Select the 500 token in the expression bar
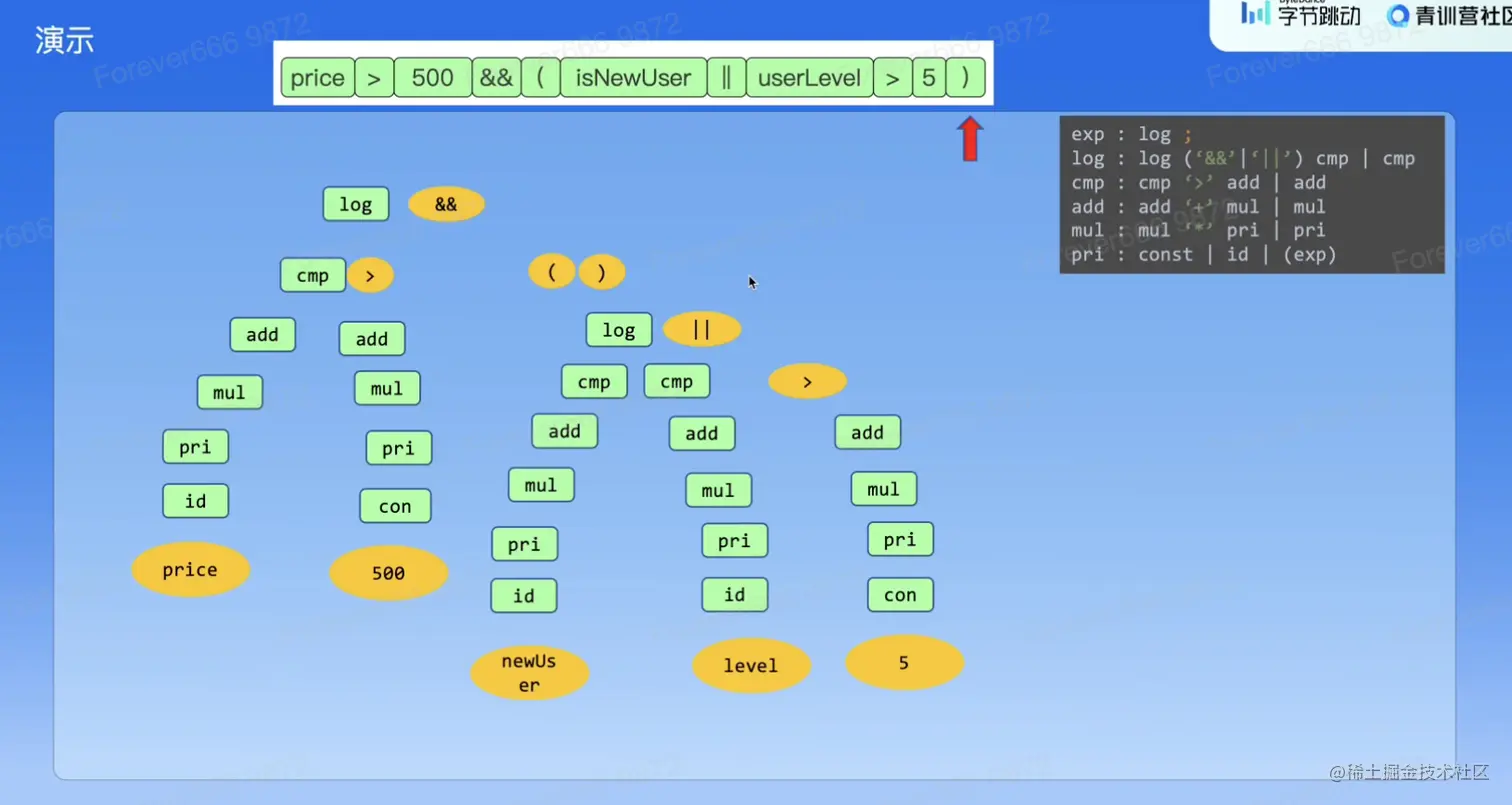The image size is (1512, 805). pos(433,78)
